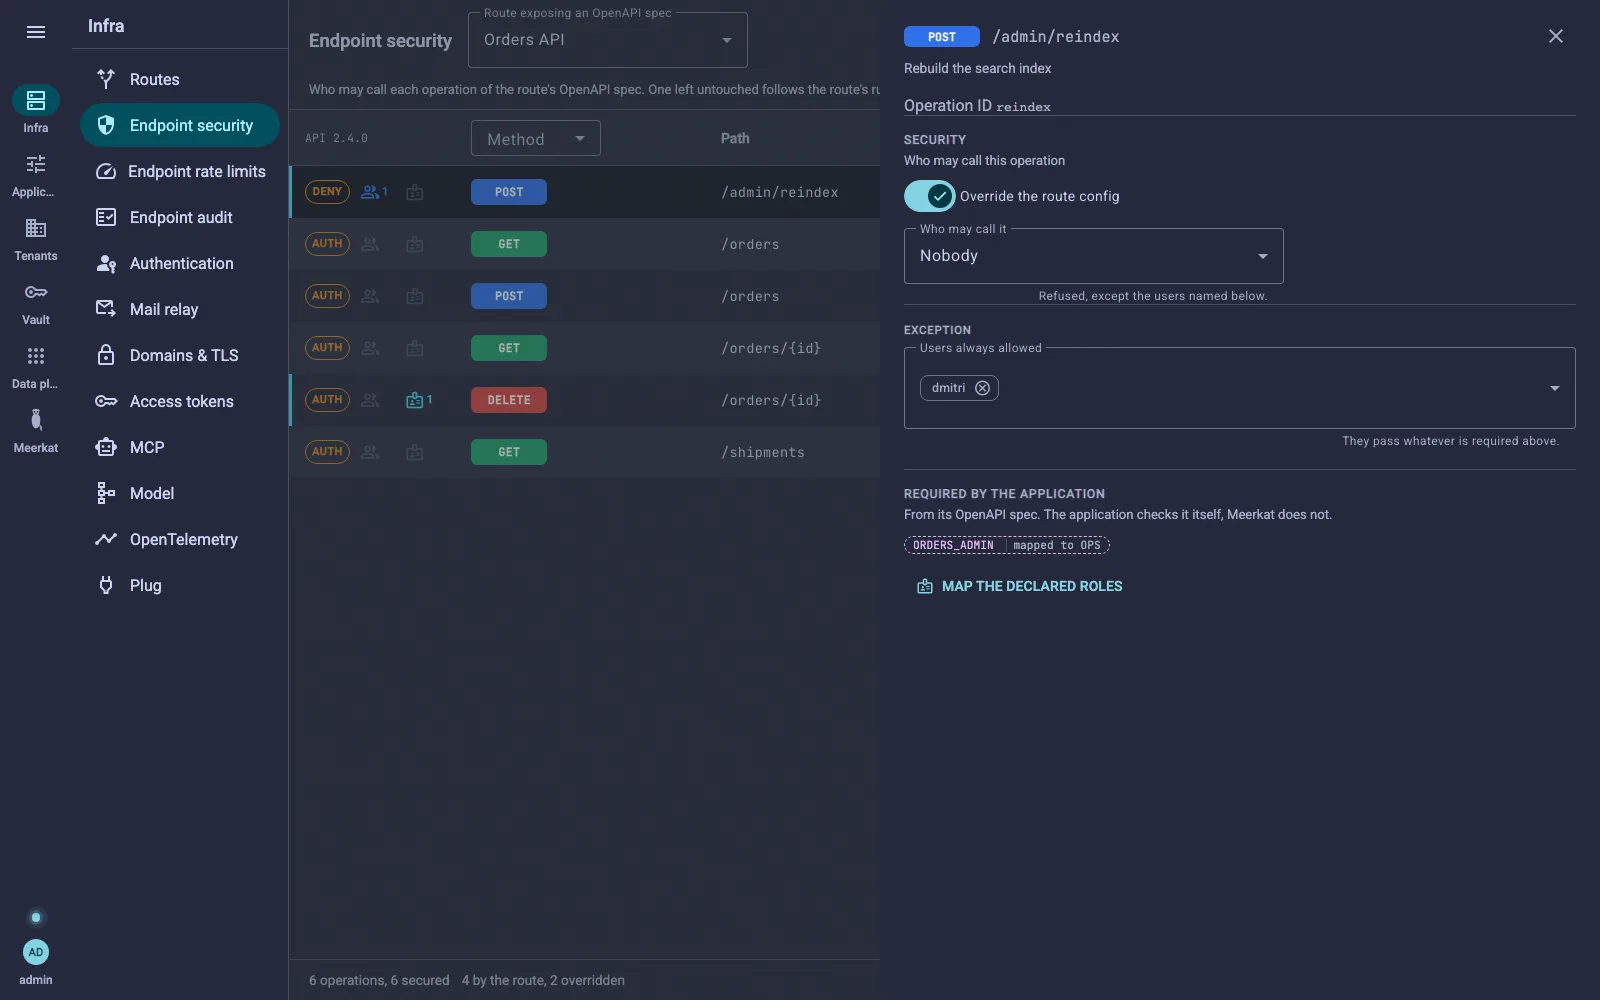1600x1000 pixels.
Task: Toggle Override the route config switch
Action: tap(929, 196)
